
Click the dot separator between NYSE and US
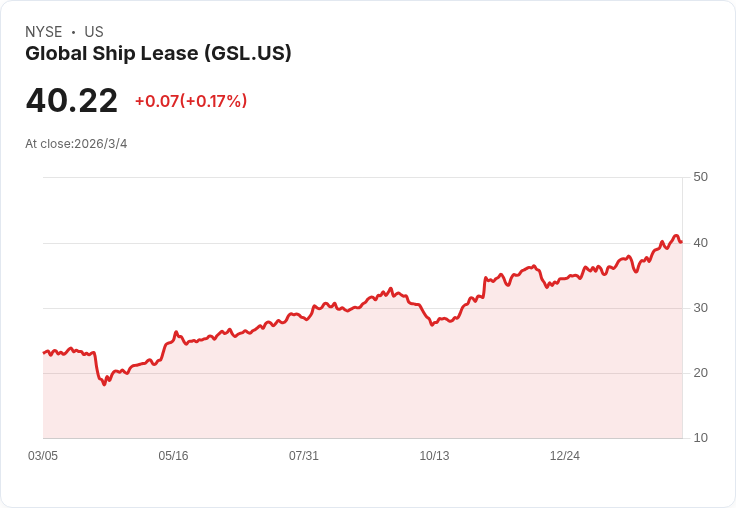(73, 32)
